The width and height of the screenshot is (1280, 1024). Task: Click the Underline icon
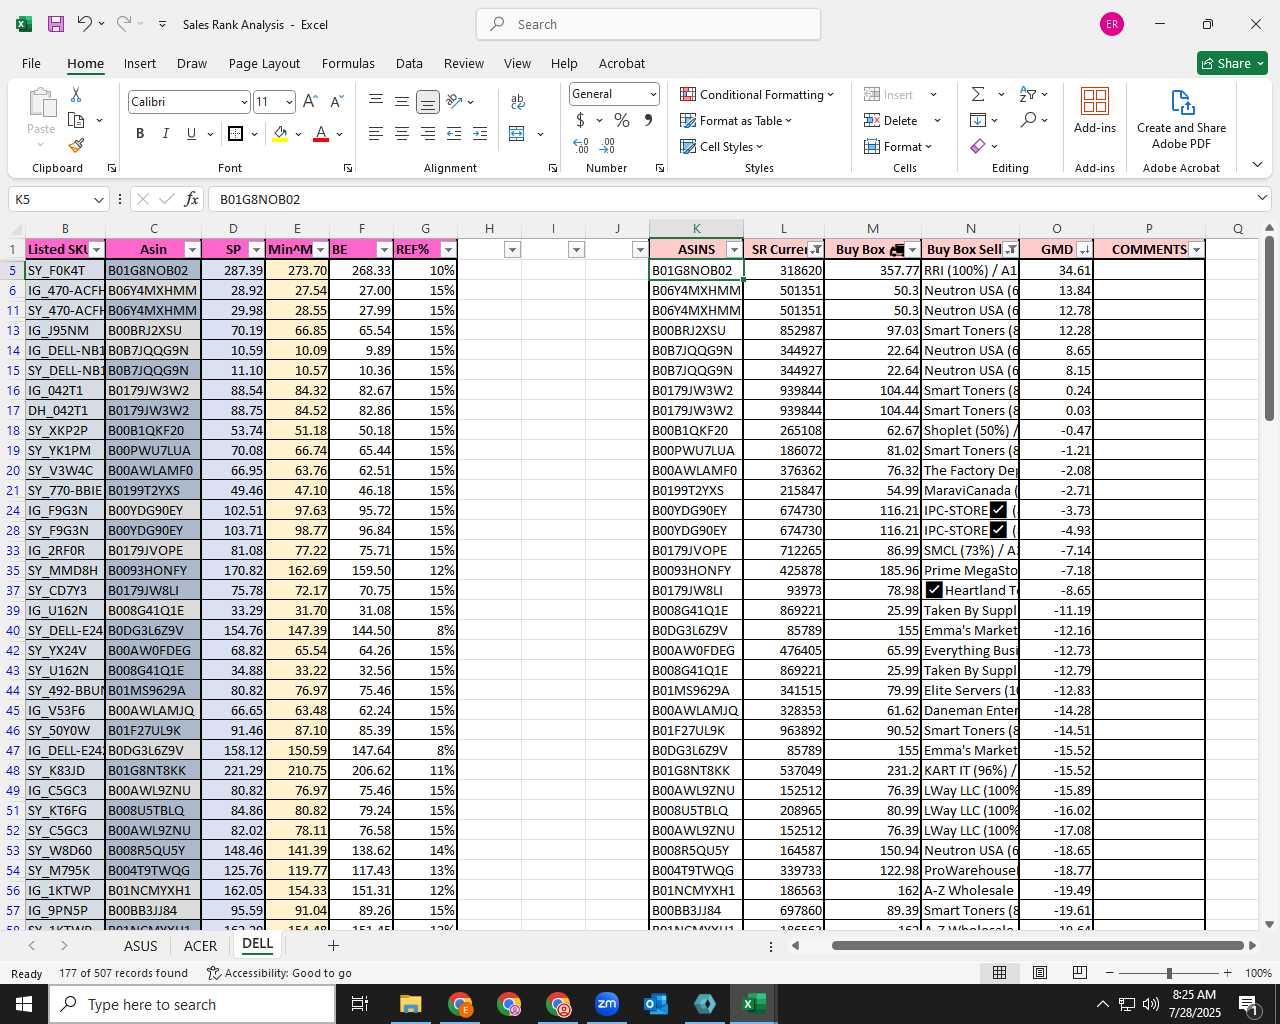(191, 134)
